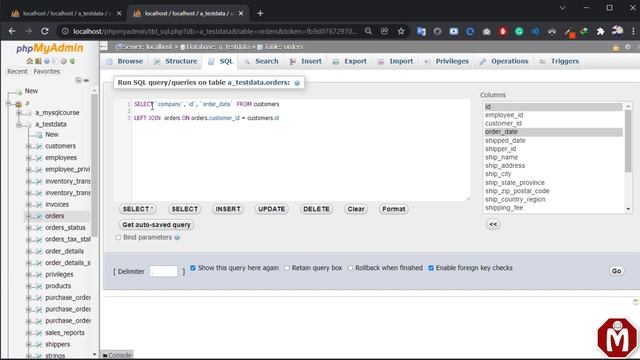Run the query with Go button
The image size is (640, 360).
(616, 271)
